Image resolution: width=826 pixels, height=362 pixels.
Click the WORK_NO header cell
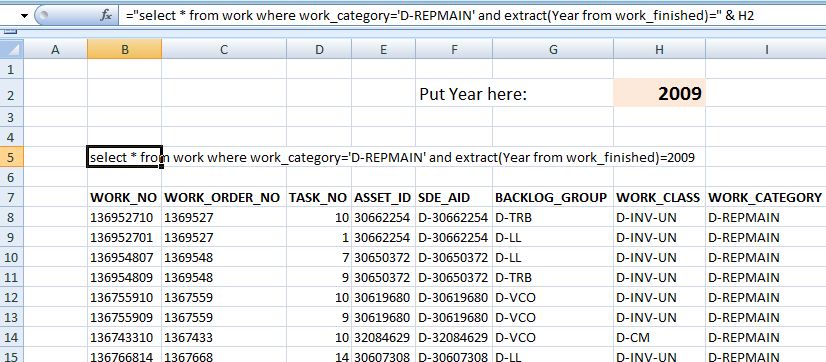[x=124, y=197]
